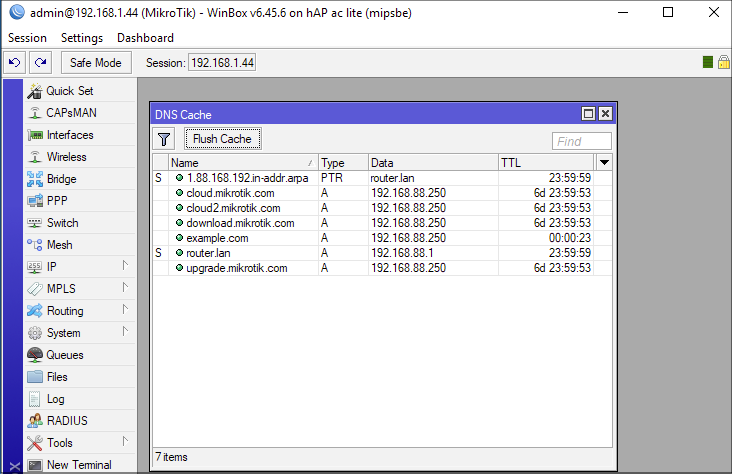Click the PTR type cell
Screen dimensions: 732x474
[332, 178]
